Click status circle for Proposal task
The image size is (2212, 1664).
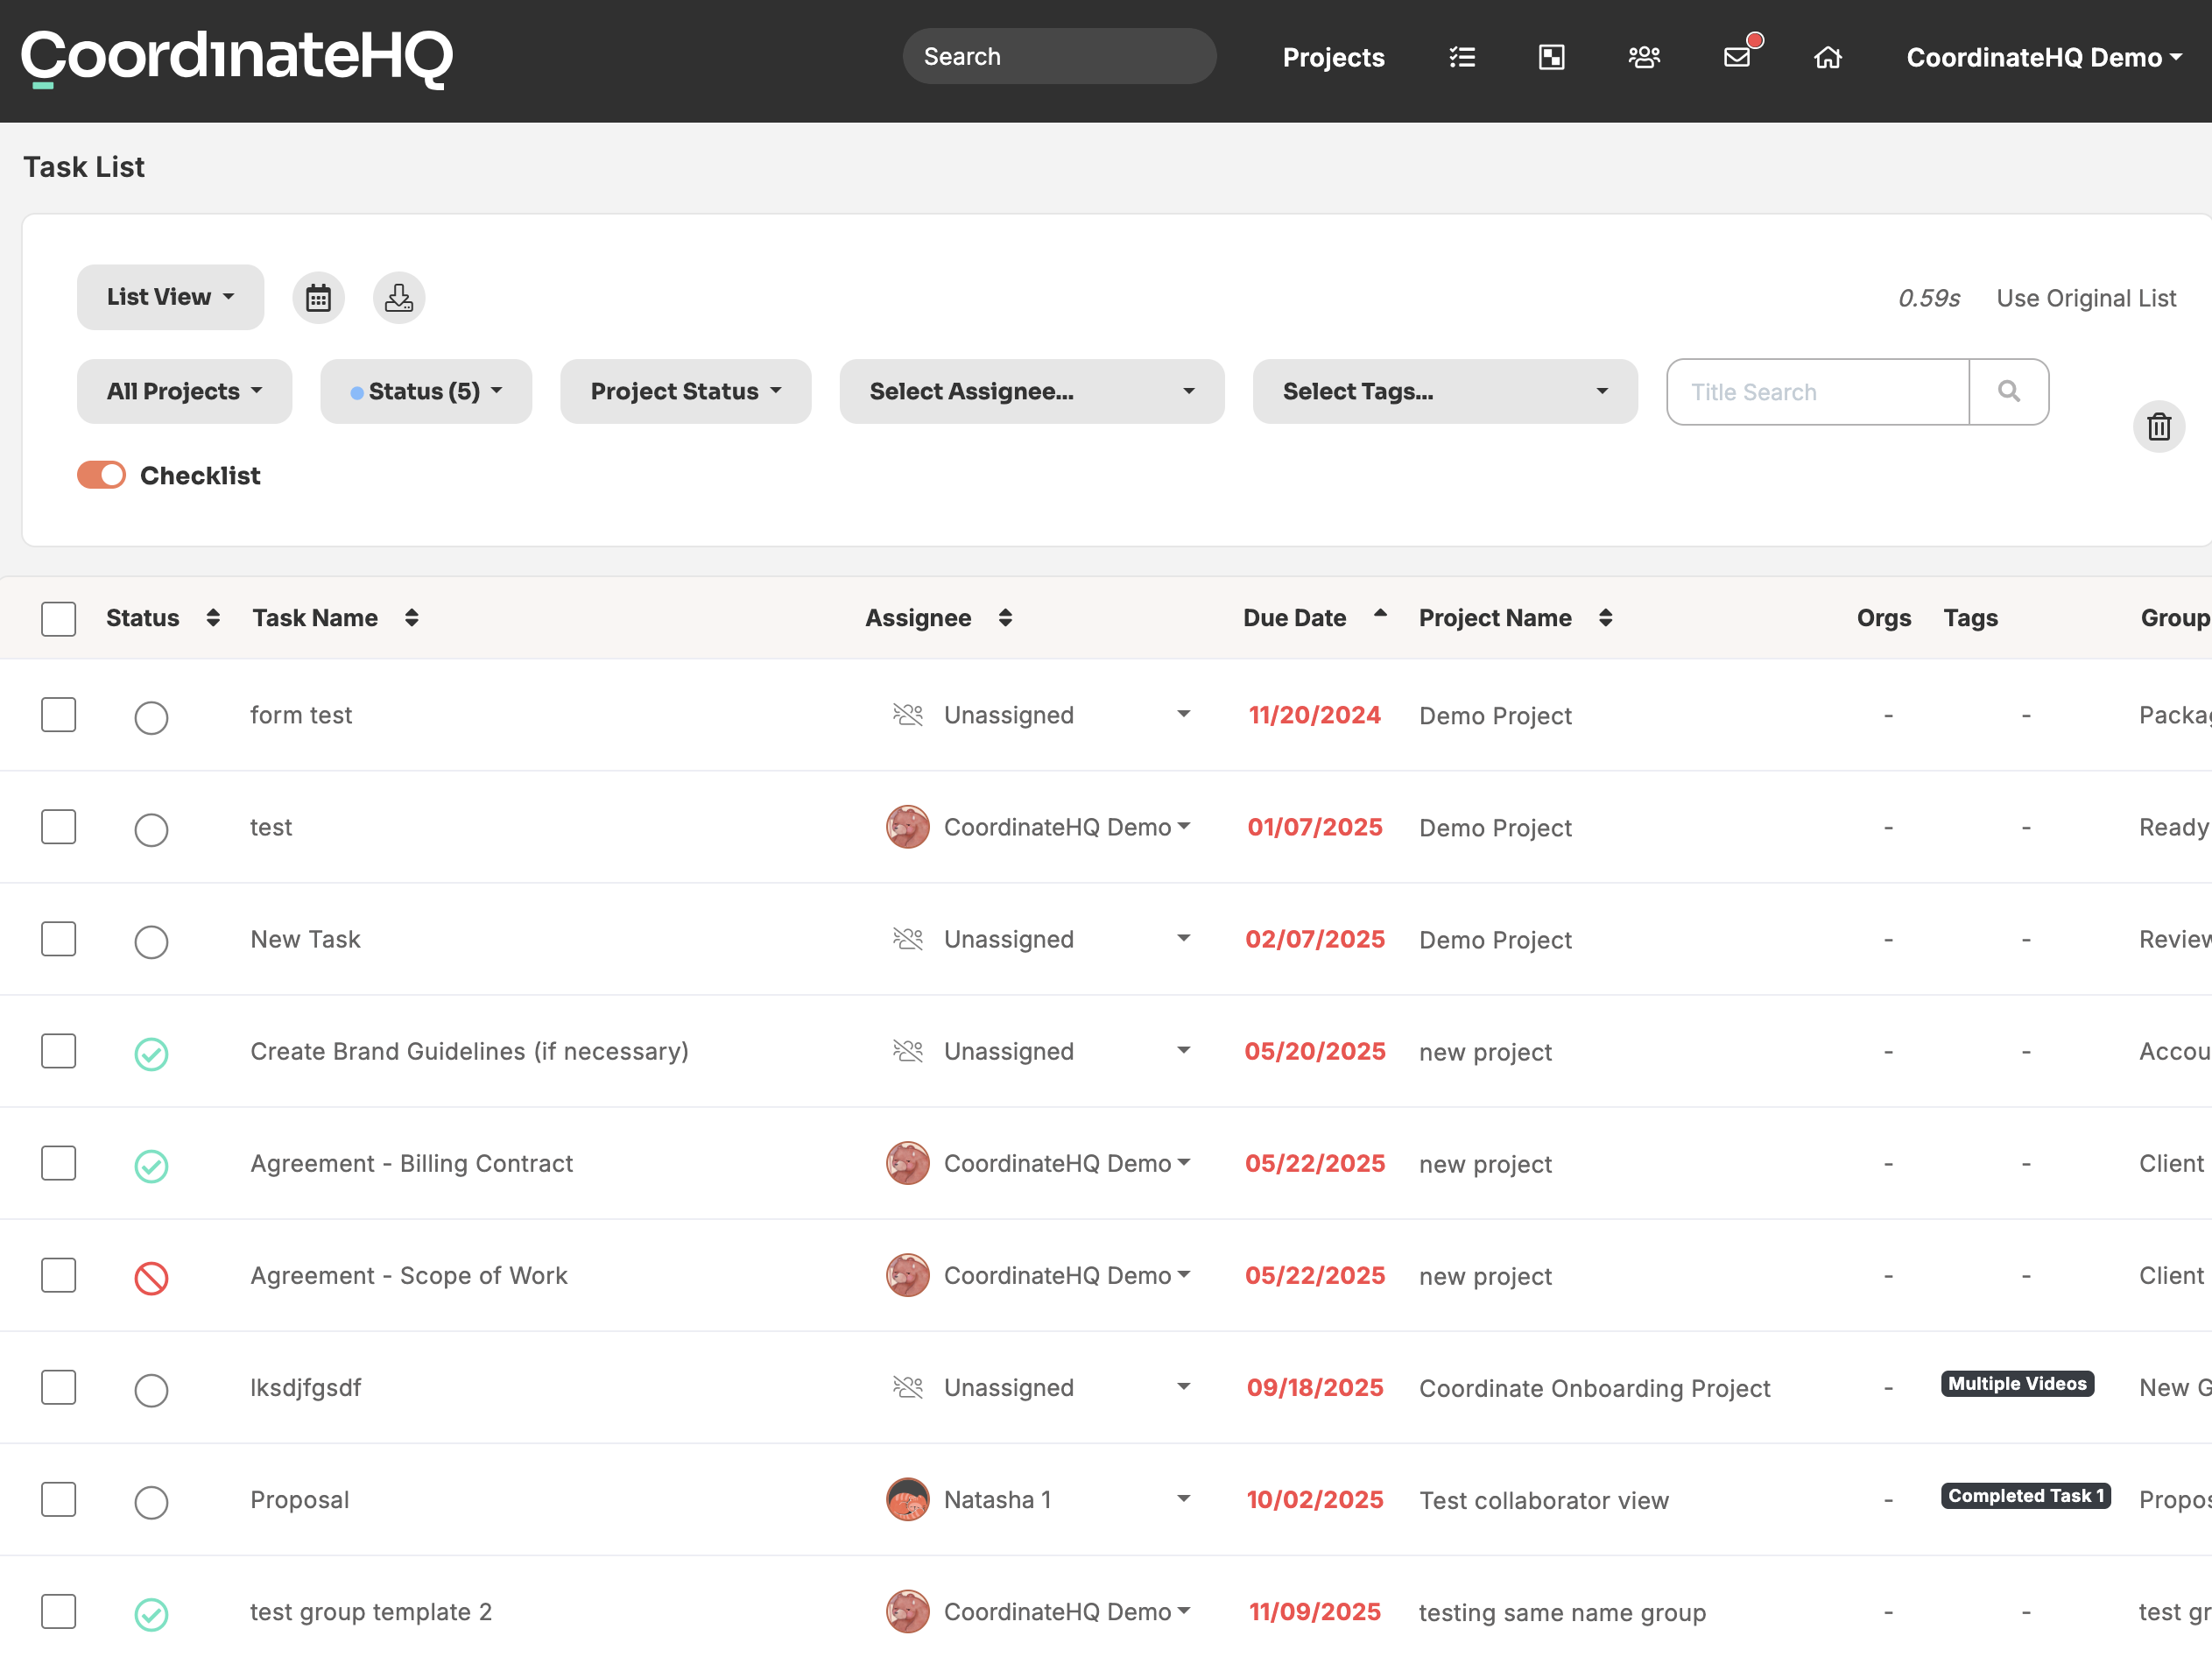(151, 1502)
